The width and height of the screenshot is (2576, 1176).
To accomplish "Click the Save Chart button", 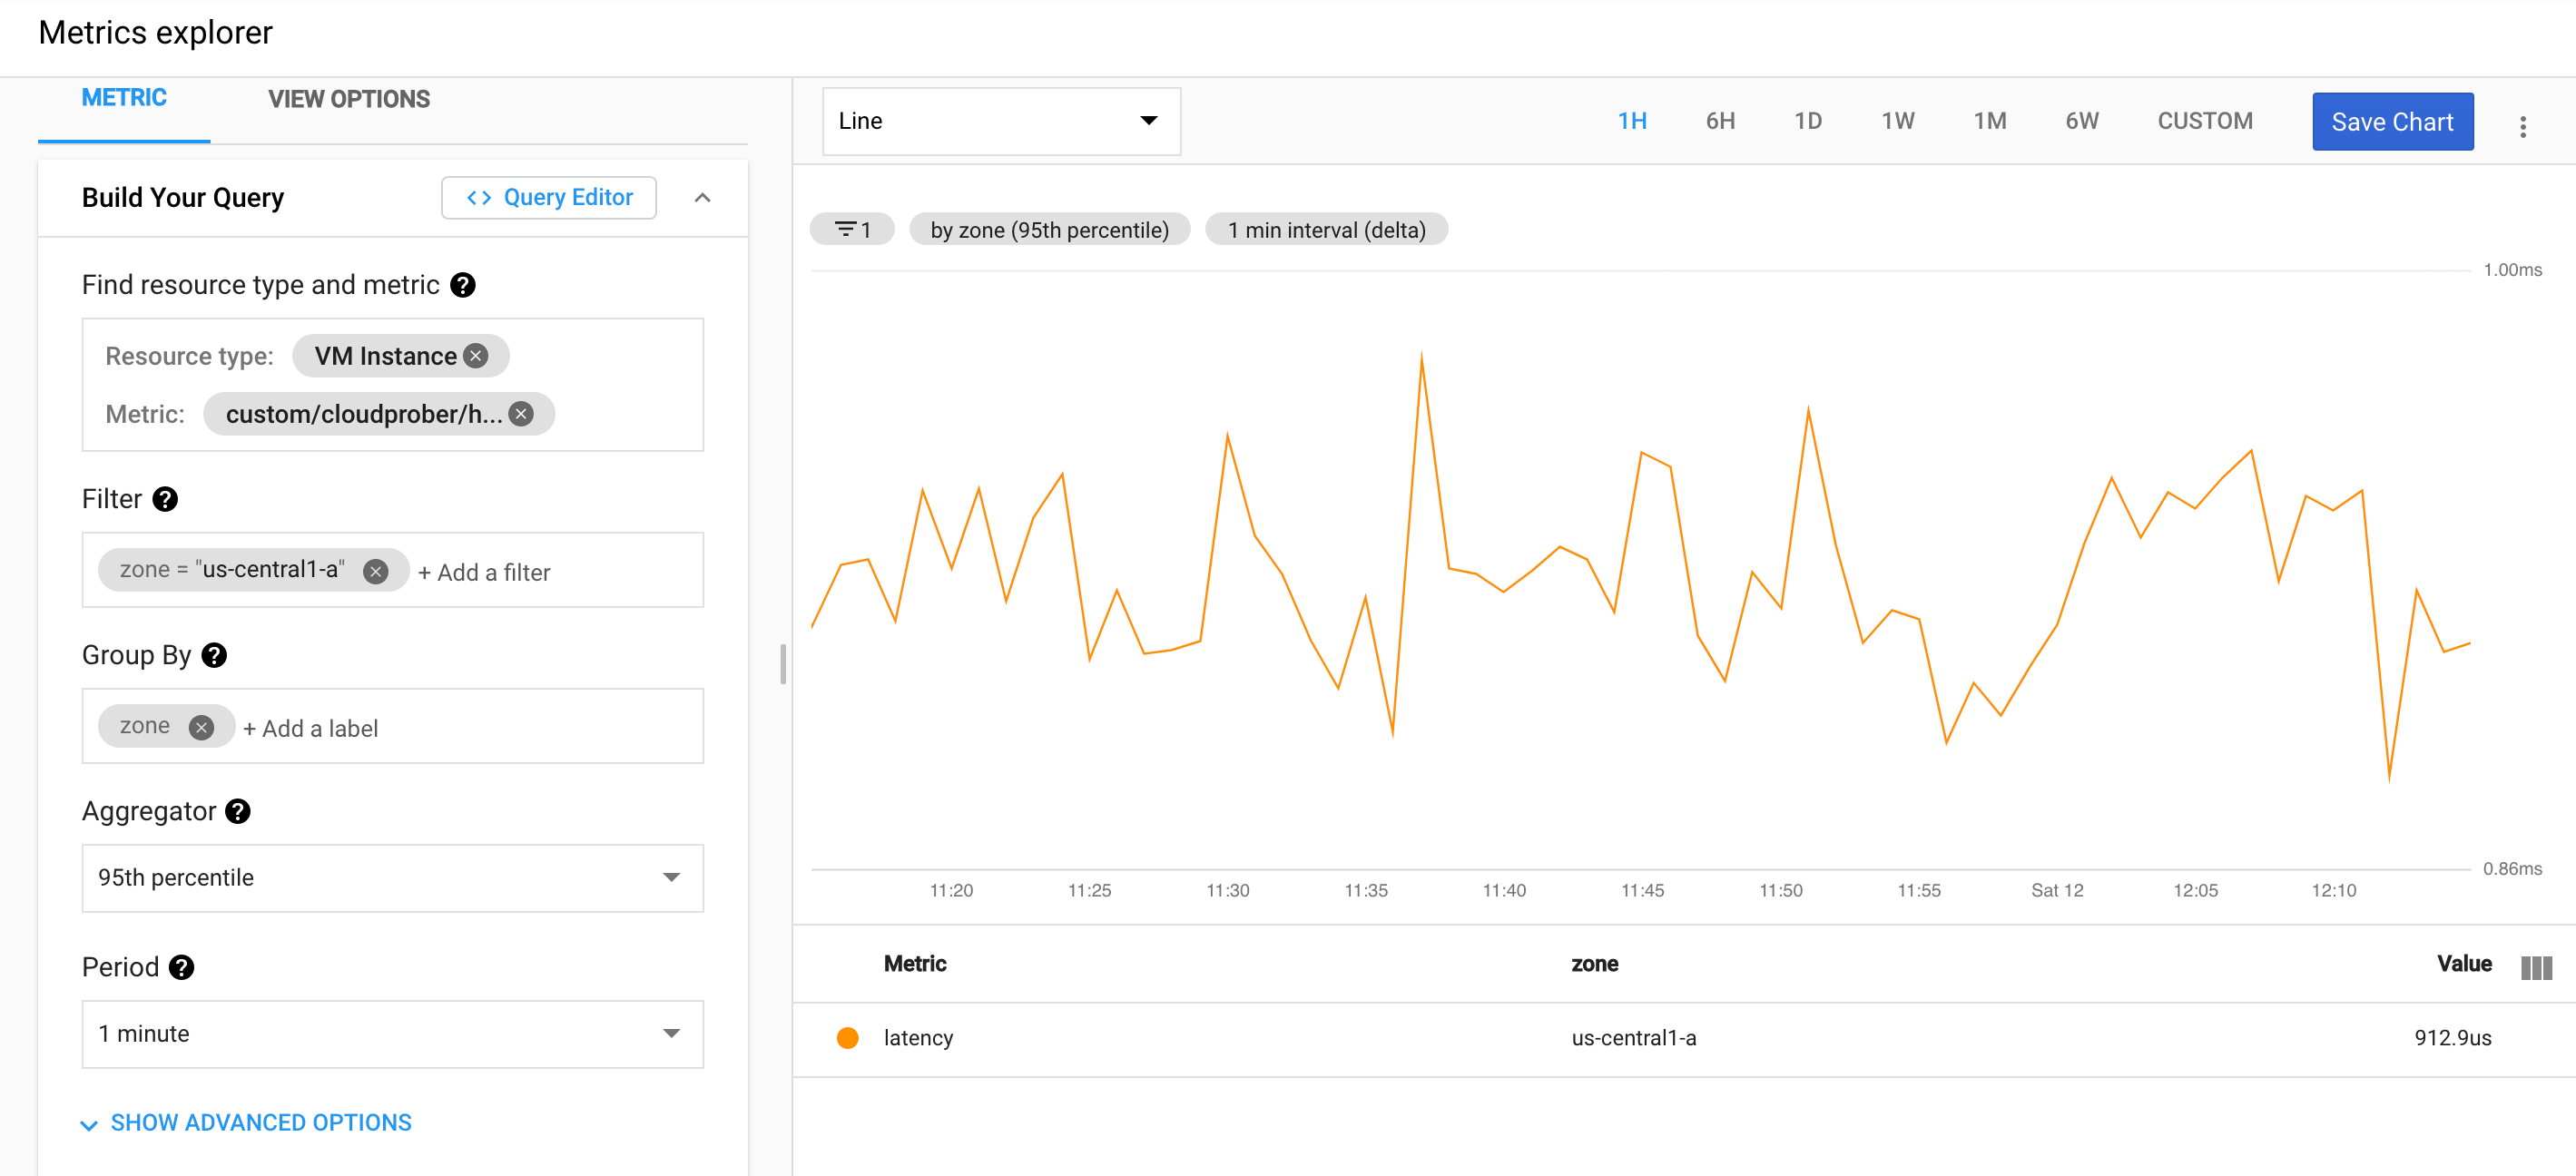I will point(2391,122).
